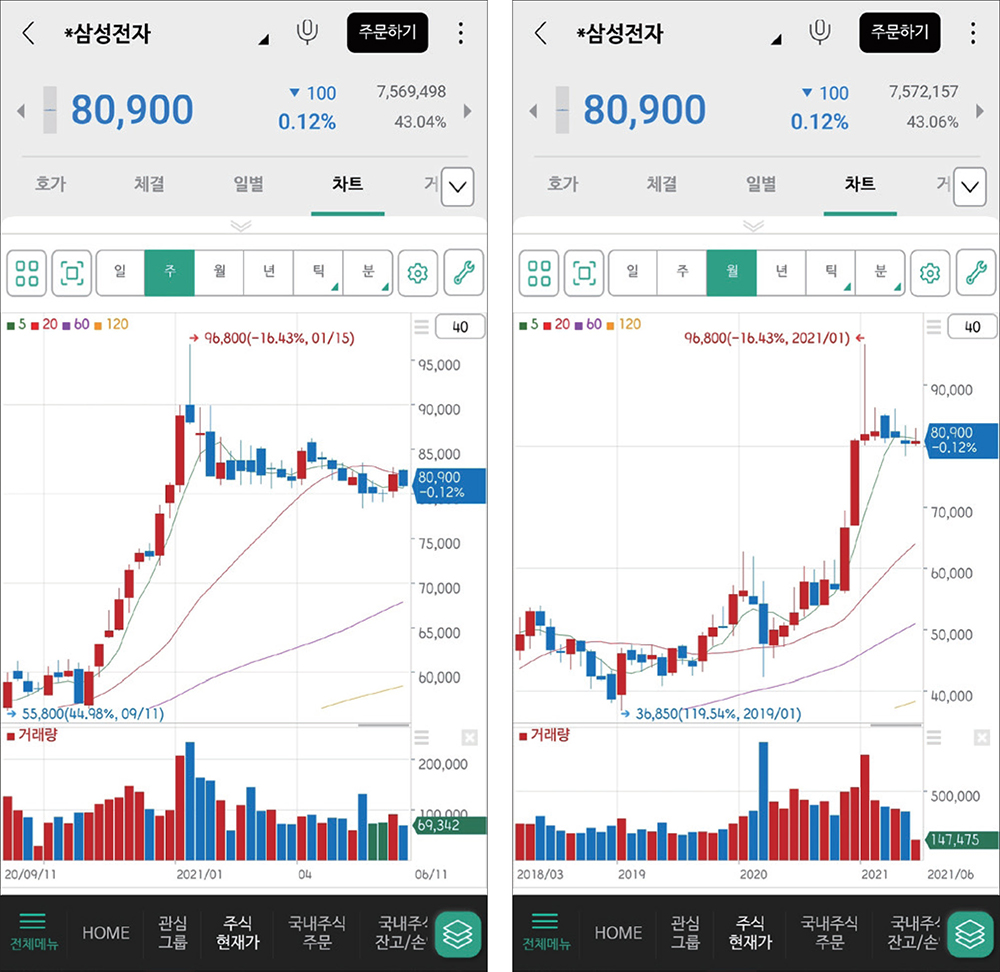Viewport: 1000px width, 972px height.
Task: Open 분 minute dropdown on left phone
Action: pyautogui.click(x=368, y=273)
